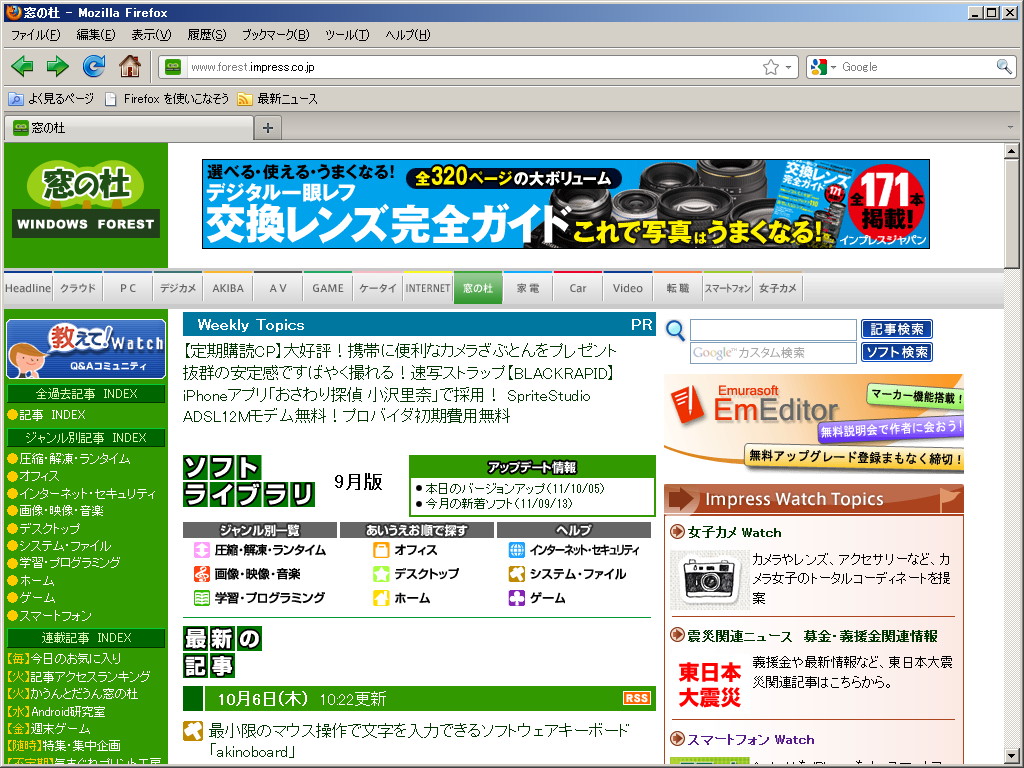Switch to the GAME section tab
1024x768 pixels.
[x=327, y=287]
